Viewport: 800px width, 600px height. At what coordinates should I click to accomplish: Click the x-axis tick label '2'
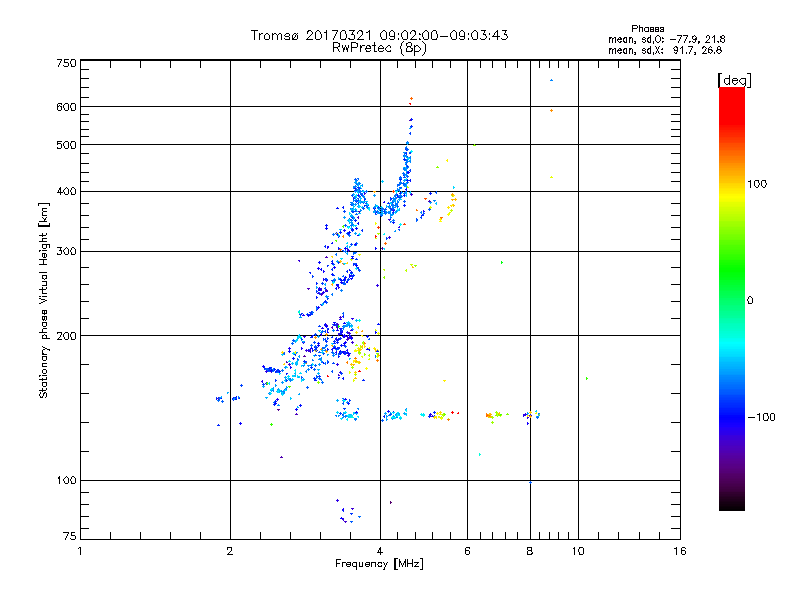click(230, 551)
